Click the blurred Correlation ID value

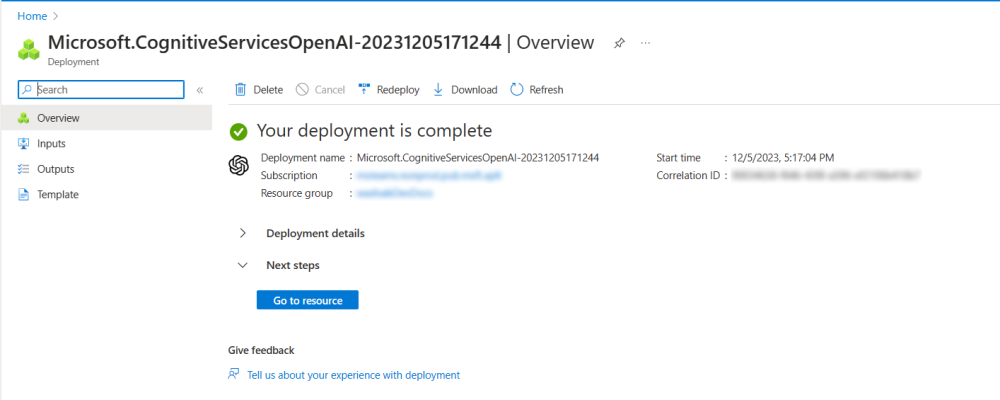click(826, 175)
